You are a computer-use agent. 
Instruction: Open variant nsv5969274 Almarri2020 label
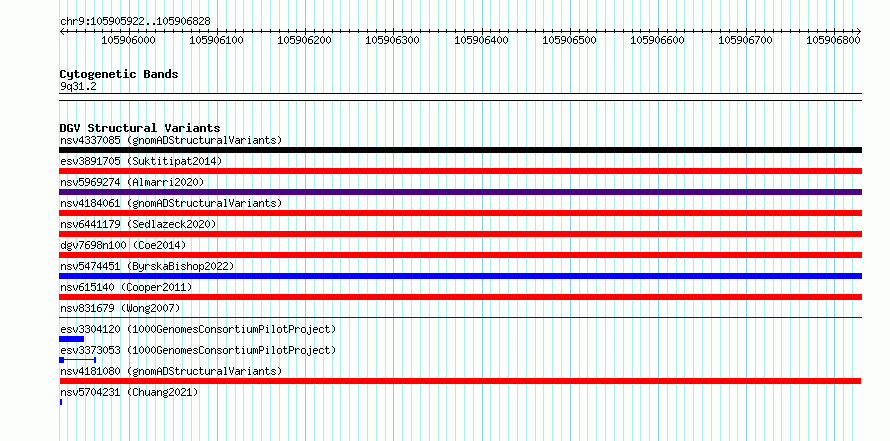tap(132, 182)
